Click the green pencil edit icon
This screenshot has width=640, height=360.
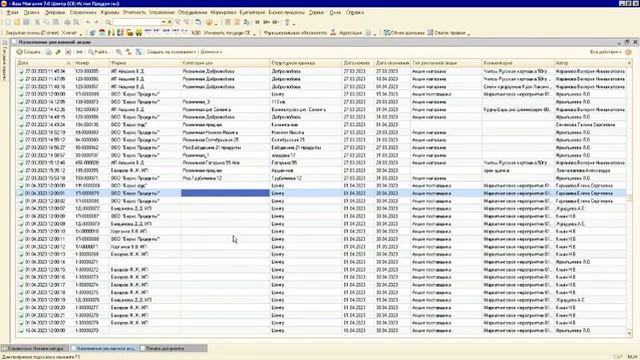(x=58, y=52)
